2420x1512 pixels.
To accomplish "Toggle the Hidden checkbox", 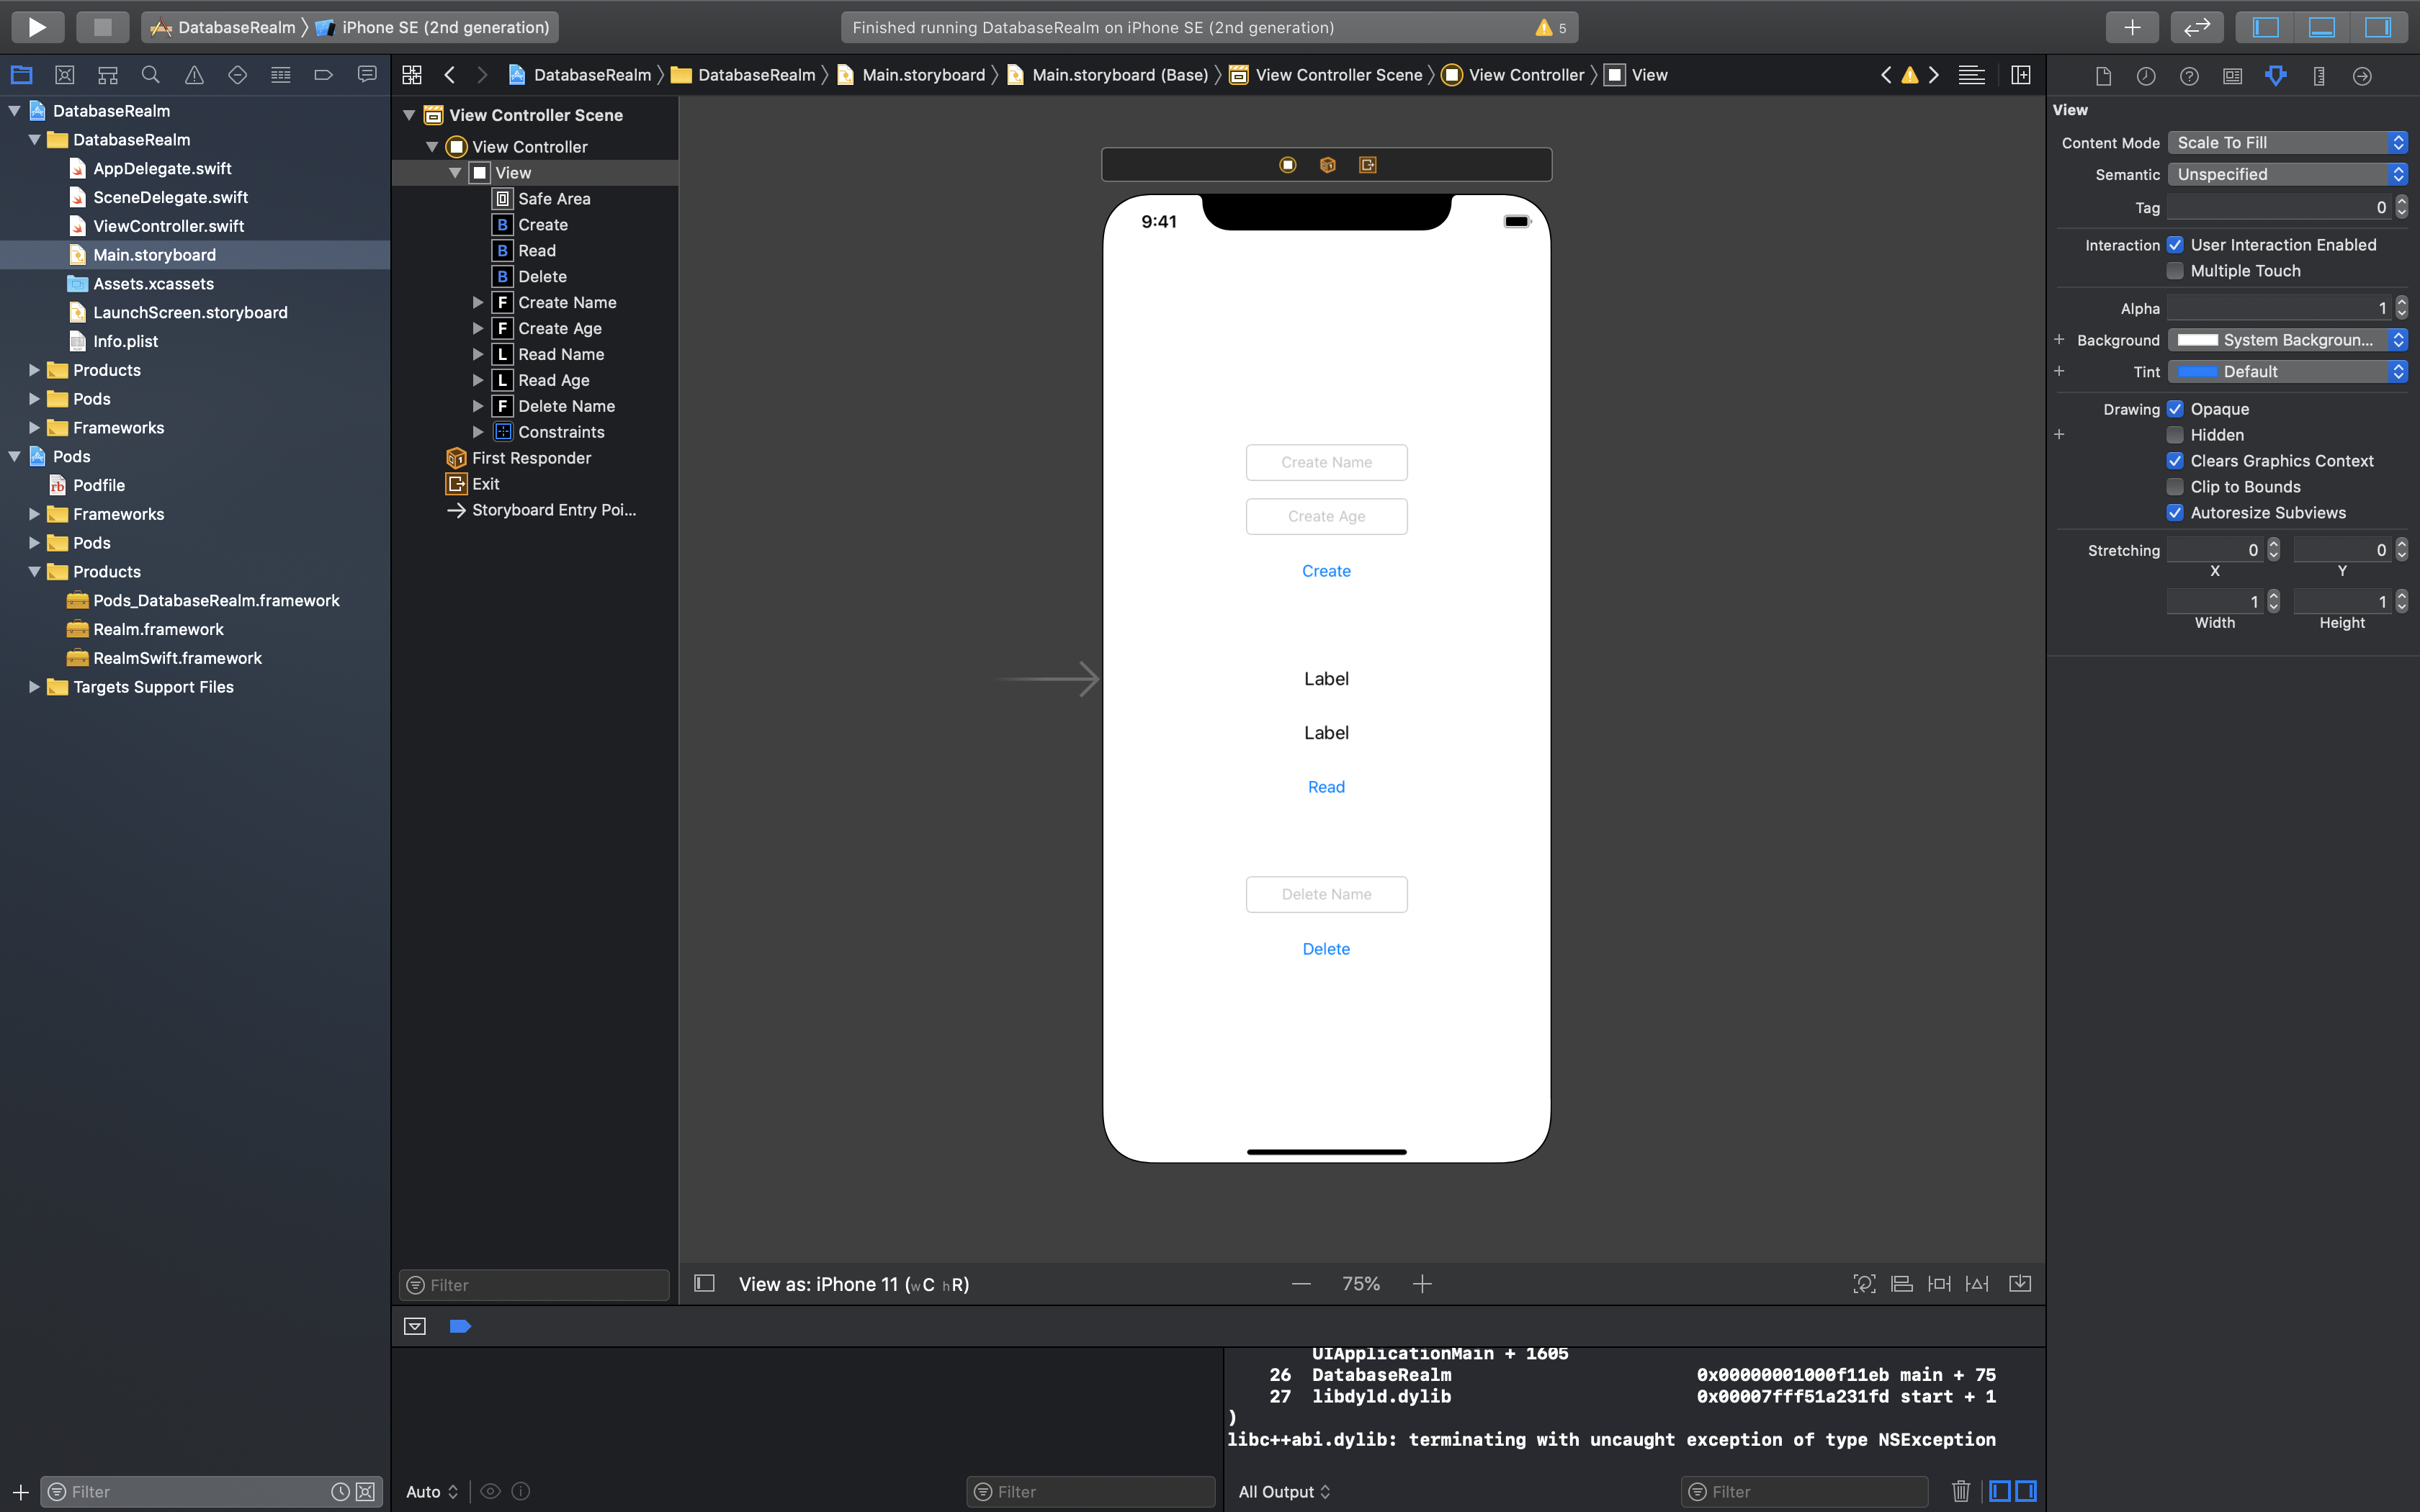I will 2175,435.
